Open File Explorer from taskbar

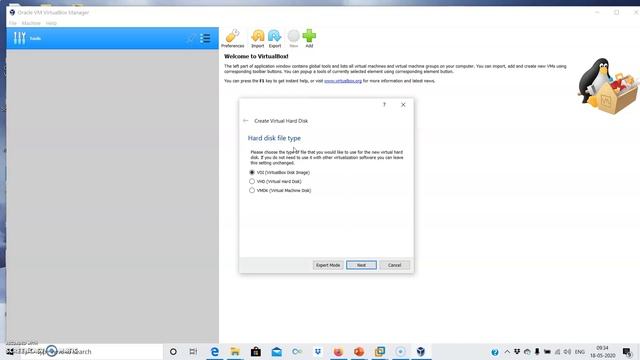(x=235, y=351)
